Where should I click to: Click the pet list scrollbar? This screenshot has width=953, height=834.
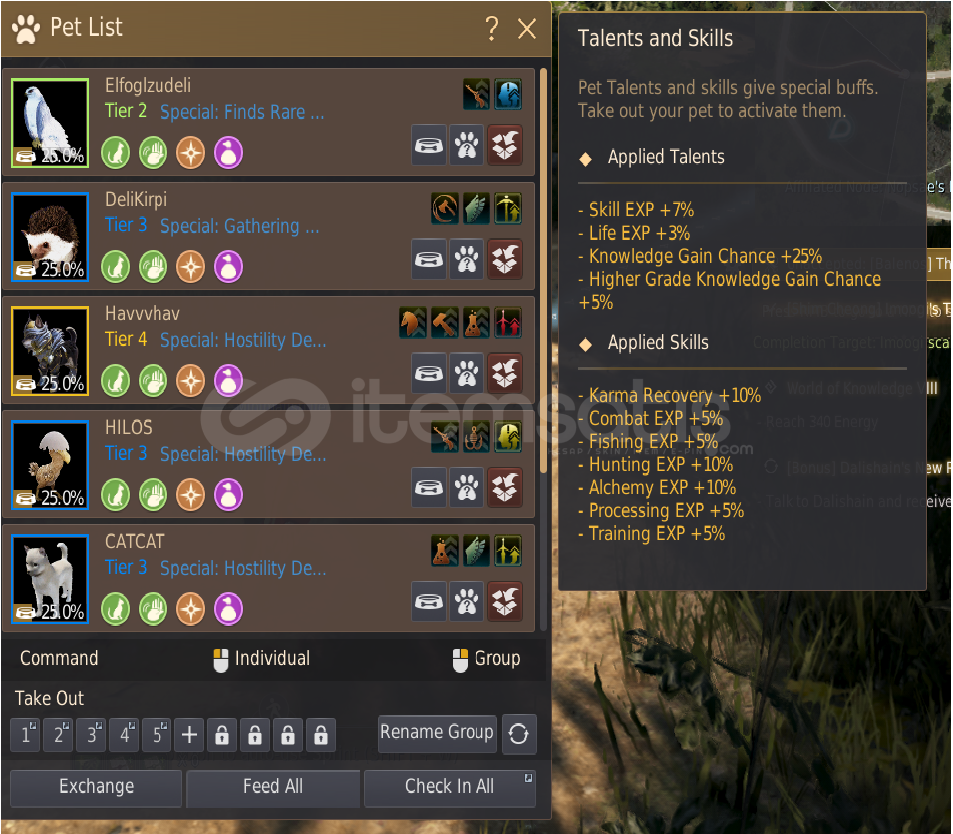(x=543, y=271)
